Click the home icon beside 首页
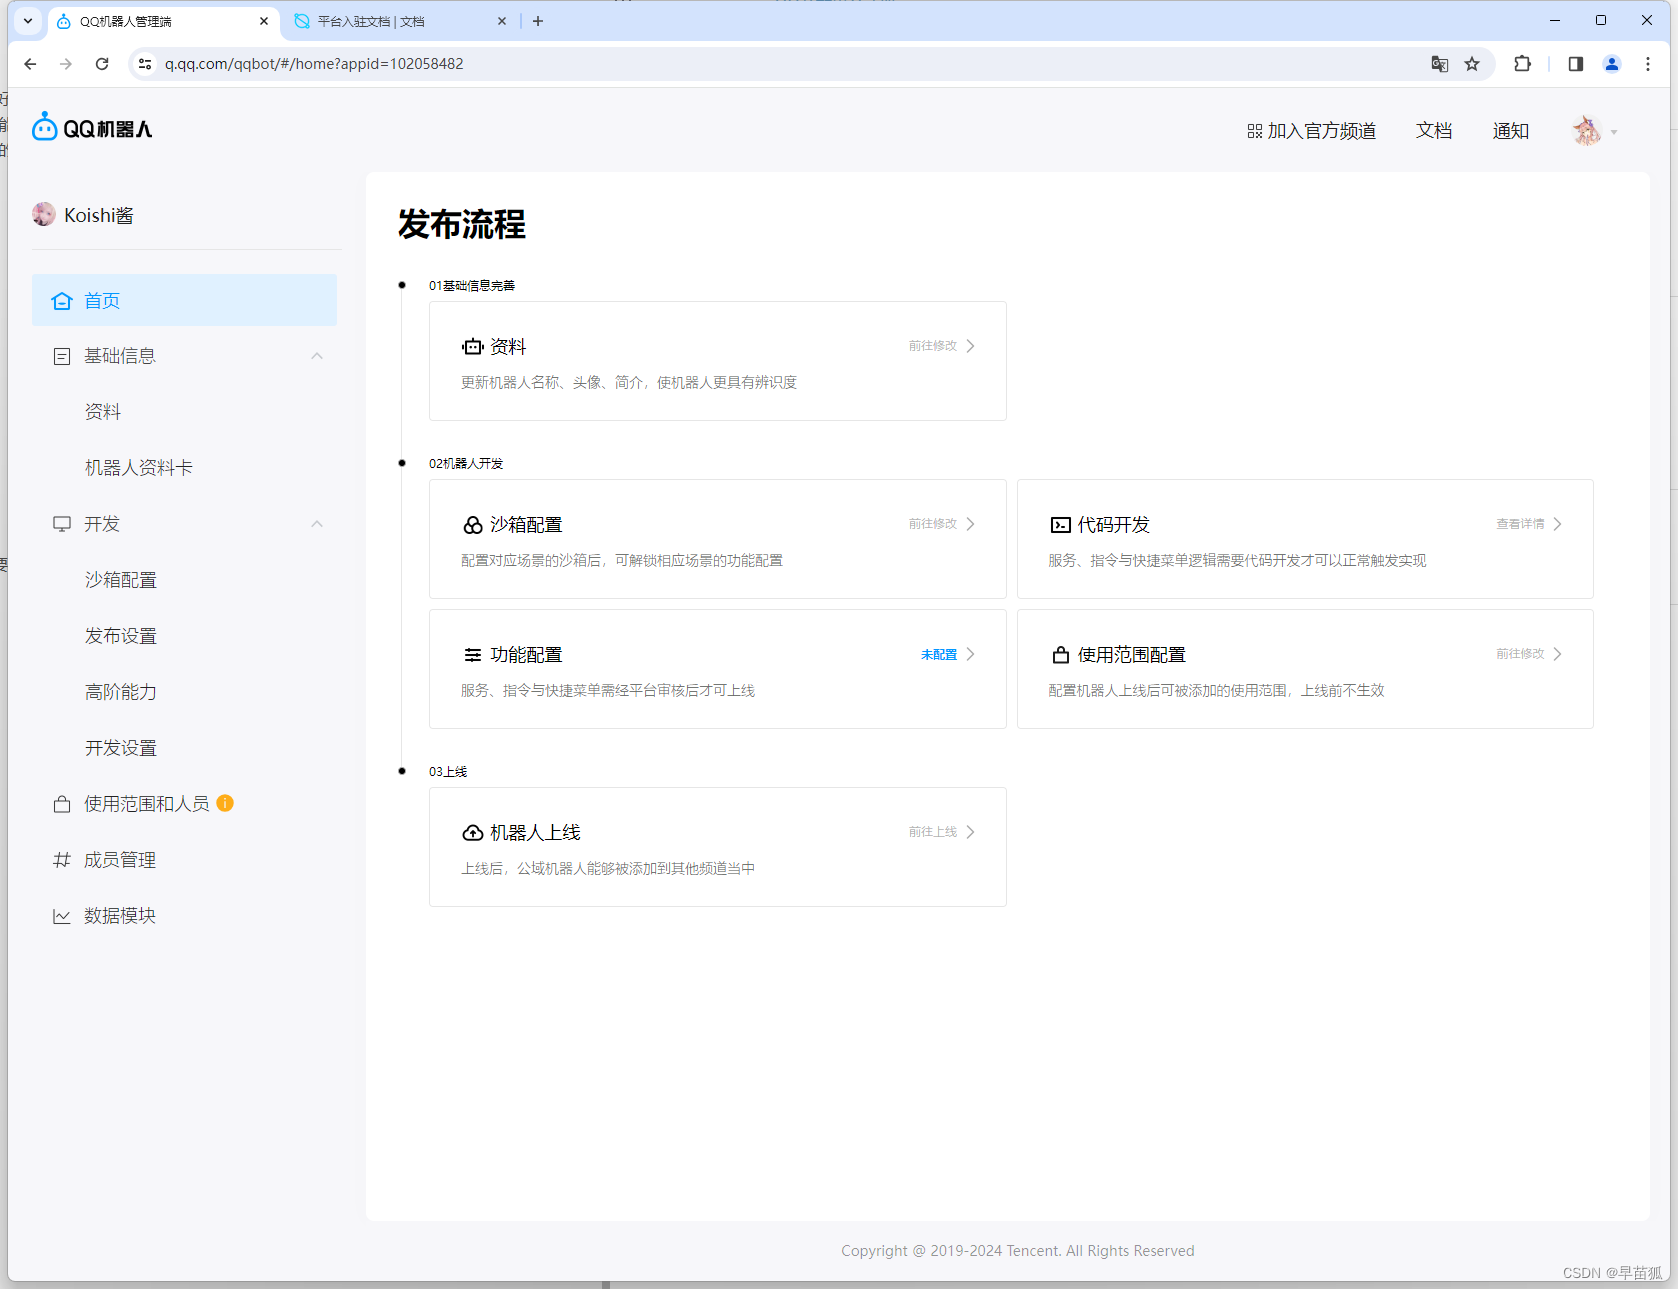This screenshot has height=1289, width=1678. 62,301
